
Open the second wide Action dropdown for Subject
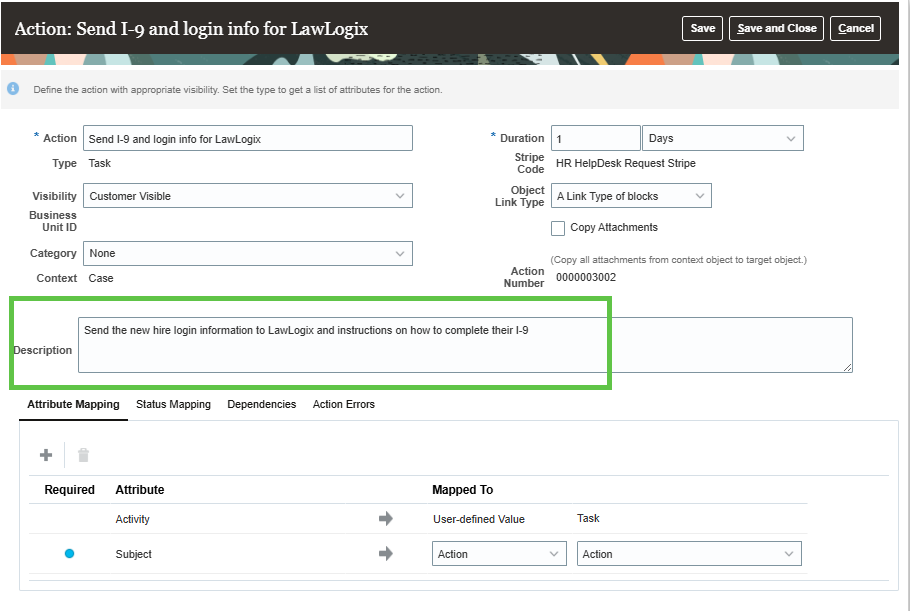689,554
